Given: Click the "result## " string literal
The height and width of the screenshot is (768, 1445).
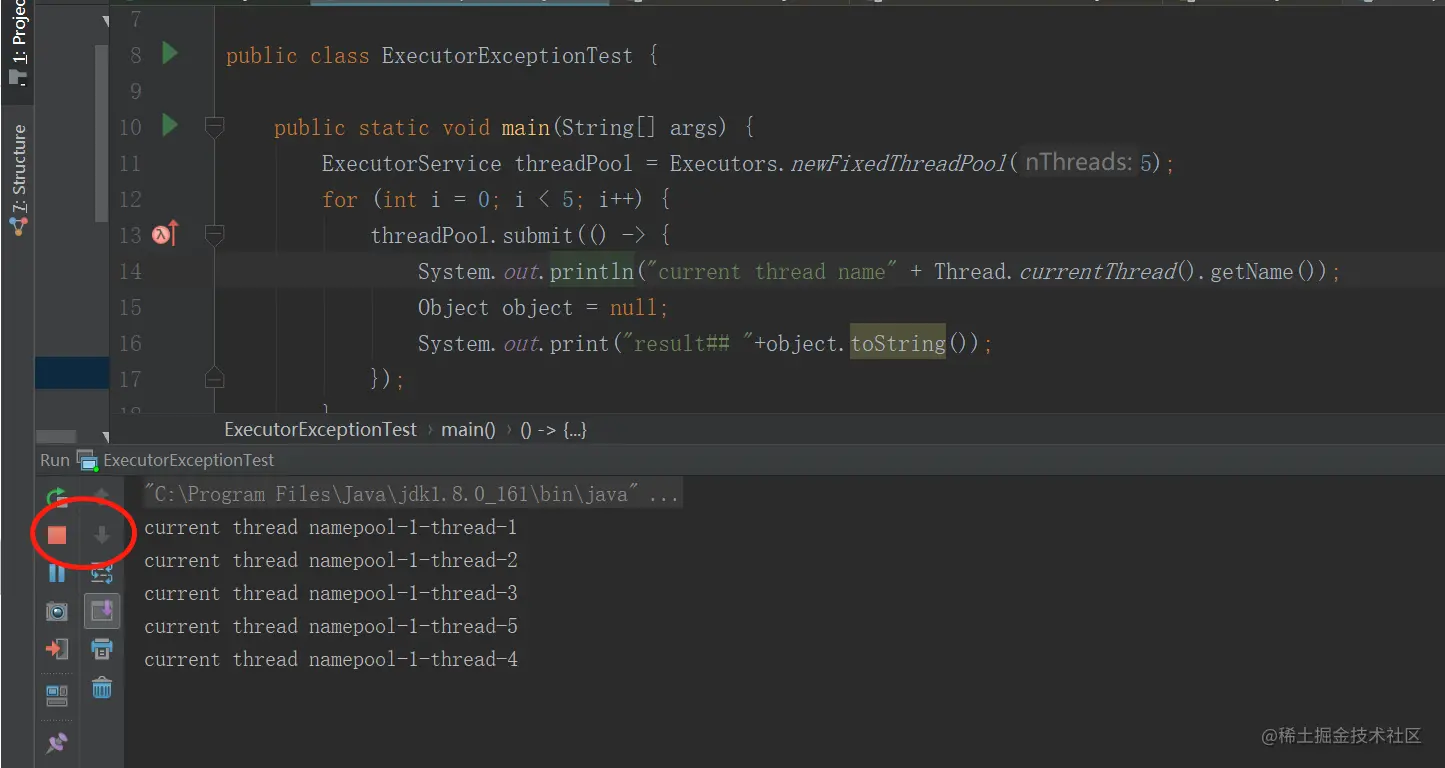Looking at the screenshot, I should tap(688, 343).
